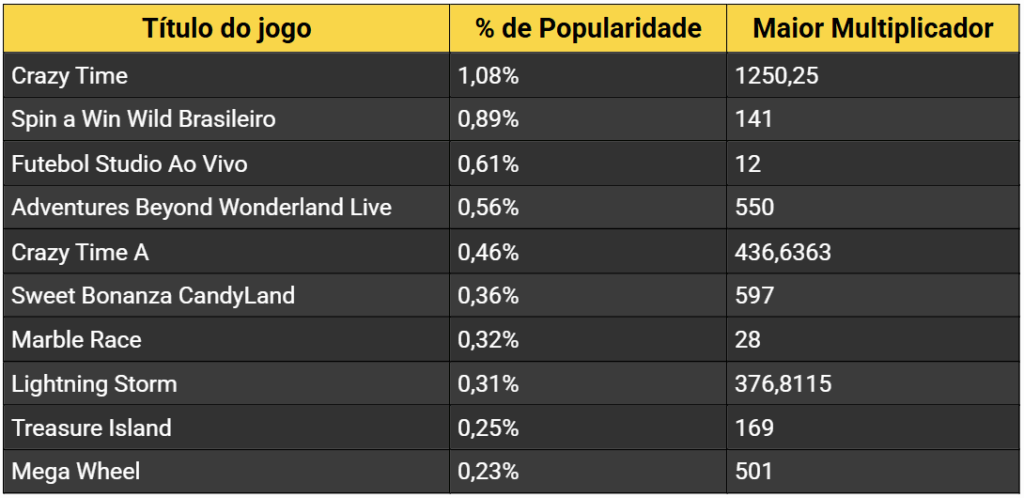Click the Futebol Studio Ao Vivo cell
This screenshot has width=1024, height=498.
129,164
